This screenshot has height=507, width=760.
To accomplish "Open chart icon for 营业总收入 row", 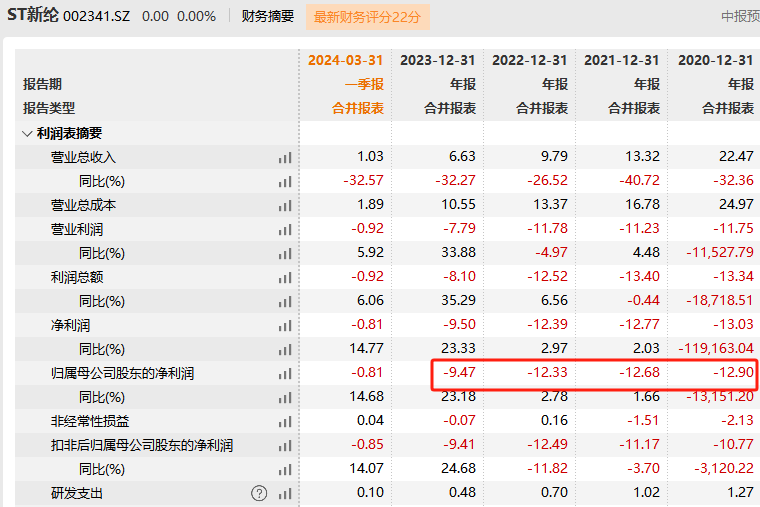I will tap(285, 157).
